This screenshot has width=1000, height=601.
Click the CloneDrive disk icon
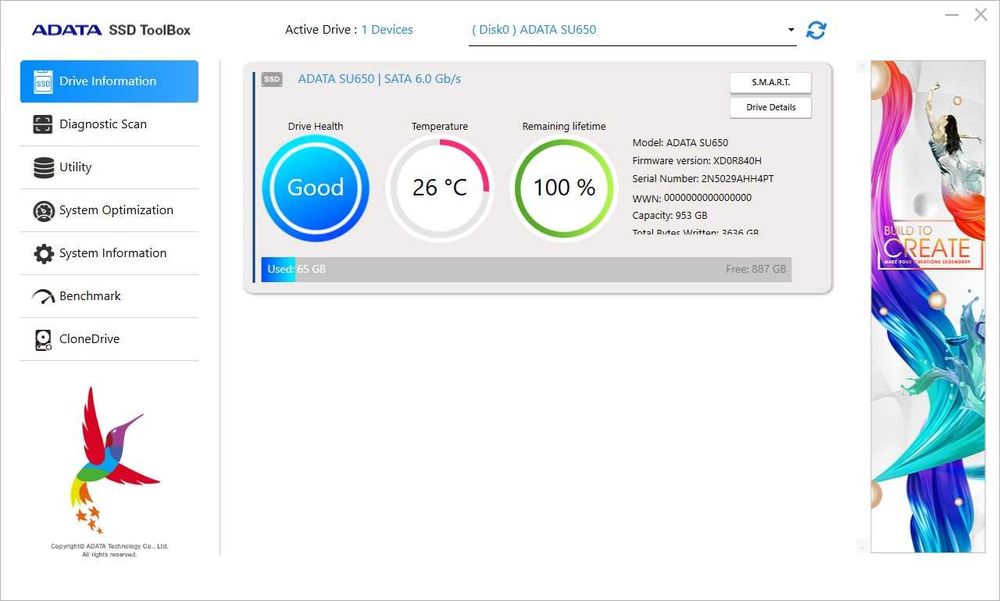(43, 340)
